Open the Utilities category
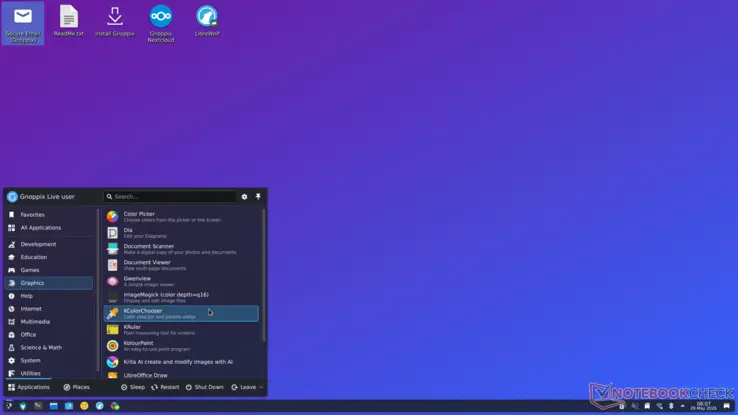The width and height of the screenshot is (738, 415). (x=48, y=373)
